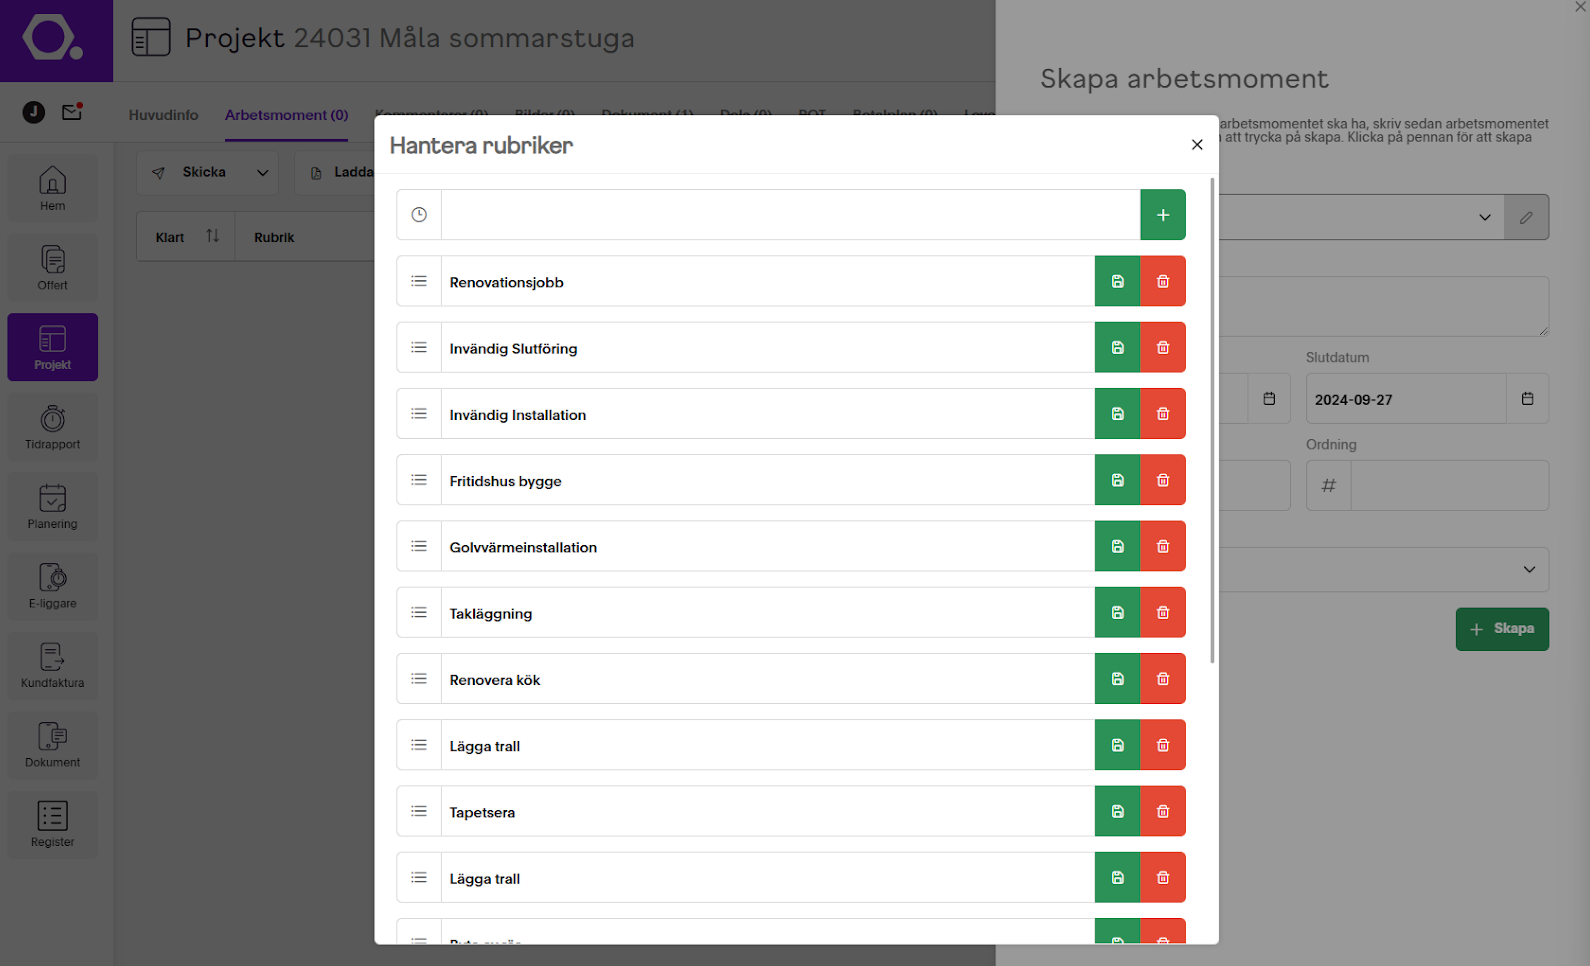Delete the Golvvärmeinstallation rubrik
Viewport: 1590px width, 966px height.
click(1163, 546)
